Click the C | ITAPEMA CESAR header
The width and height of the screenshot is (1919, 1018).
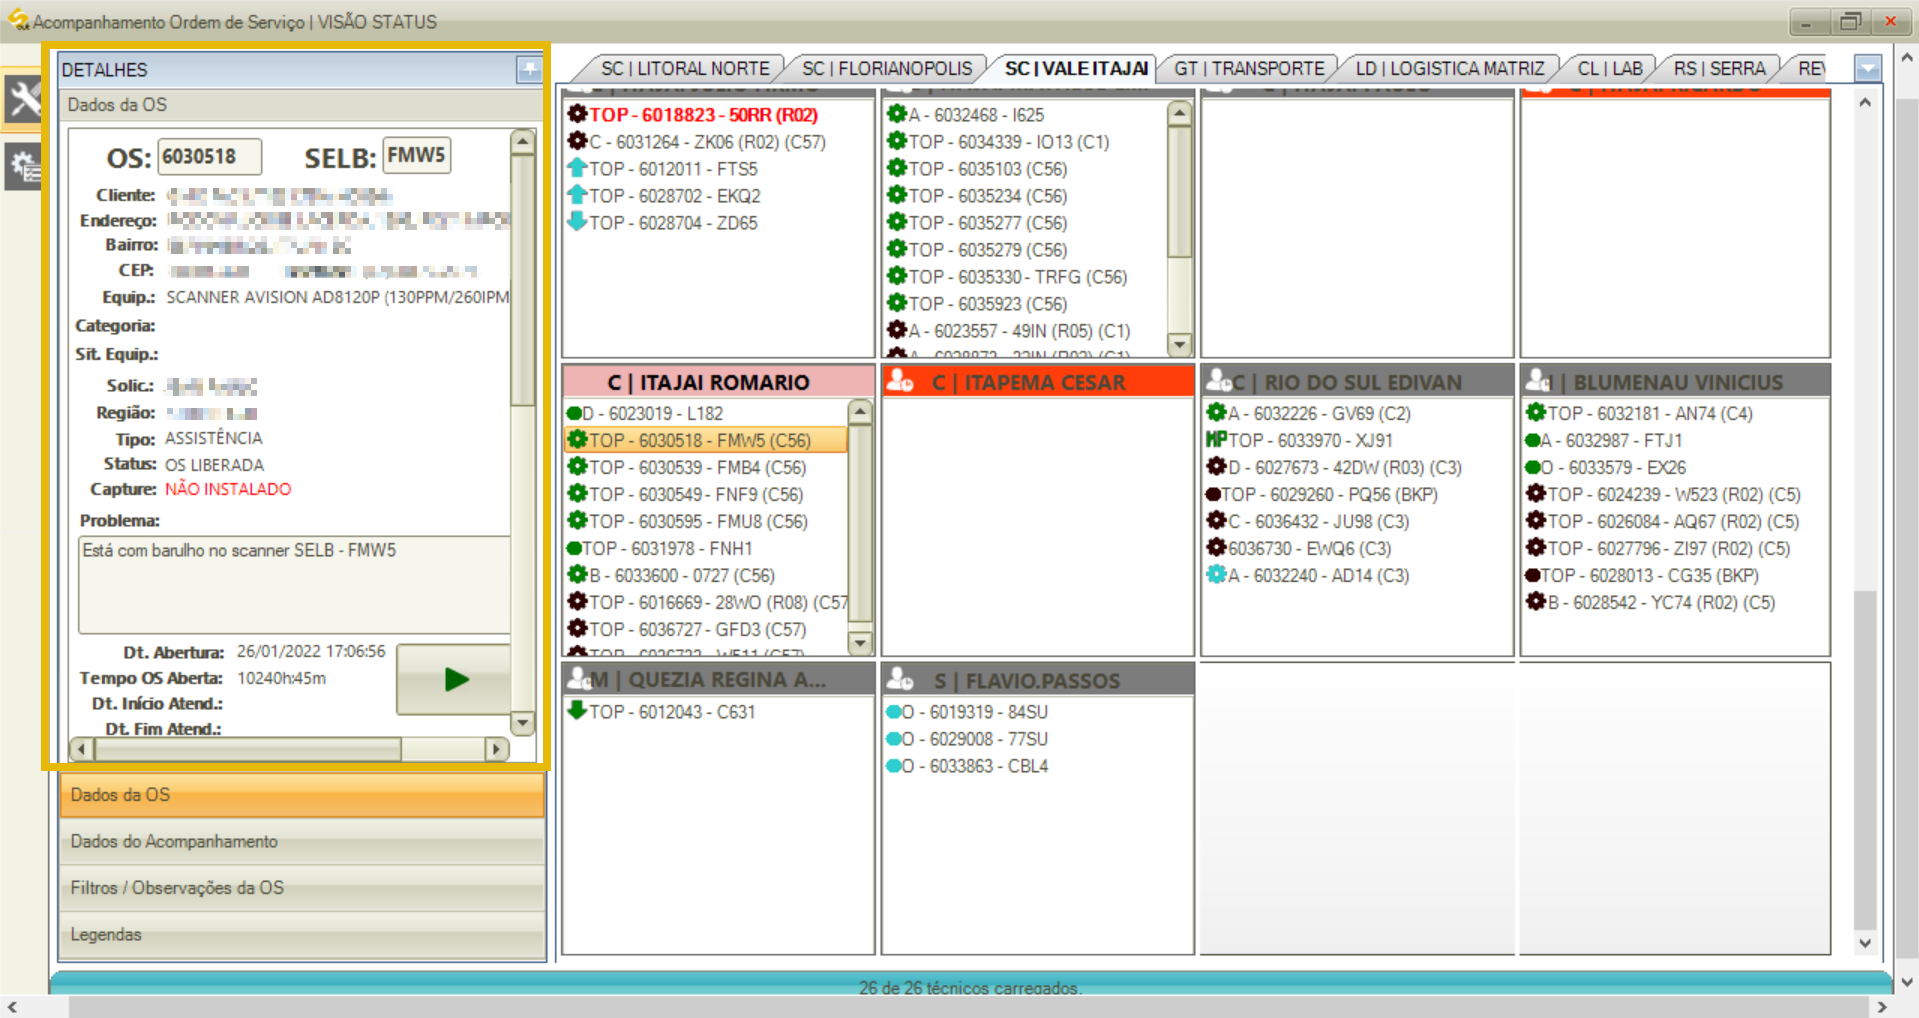click(1038, 382)
